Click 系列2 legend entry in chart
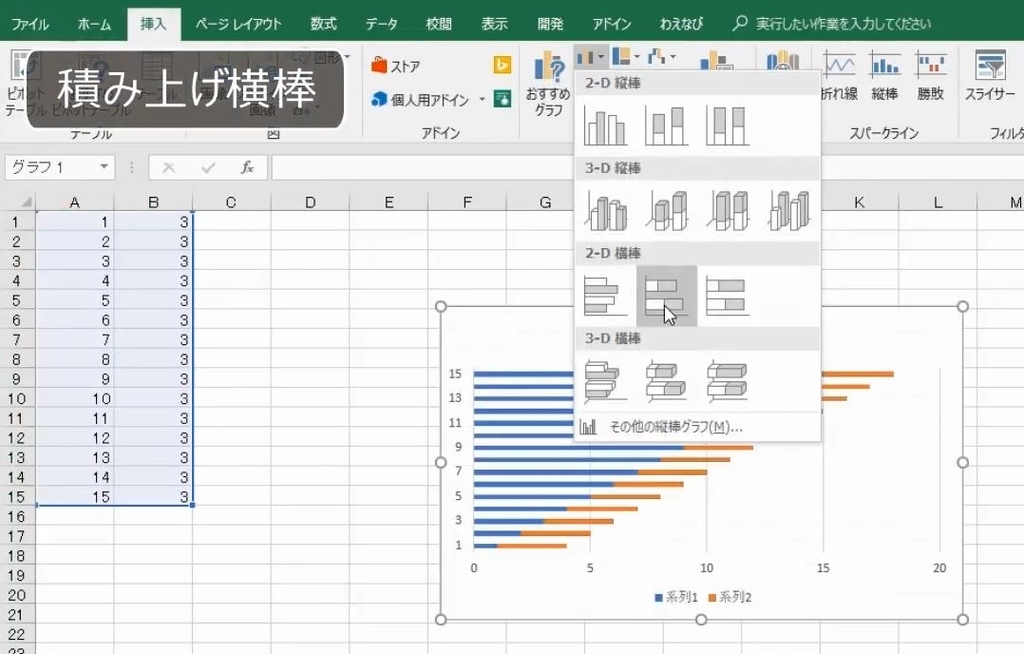Screen dimensions: 1024x654 click(730, 597)
